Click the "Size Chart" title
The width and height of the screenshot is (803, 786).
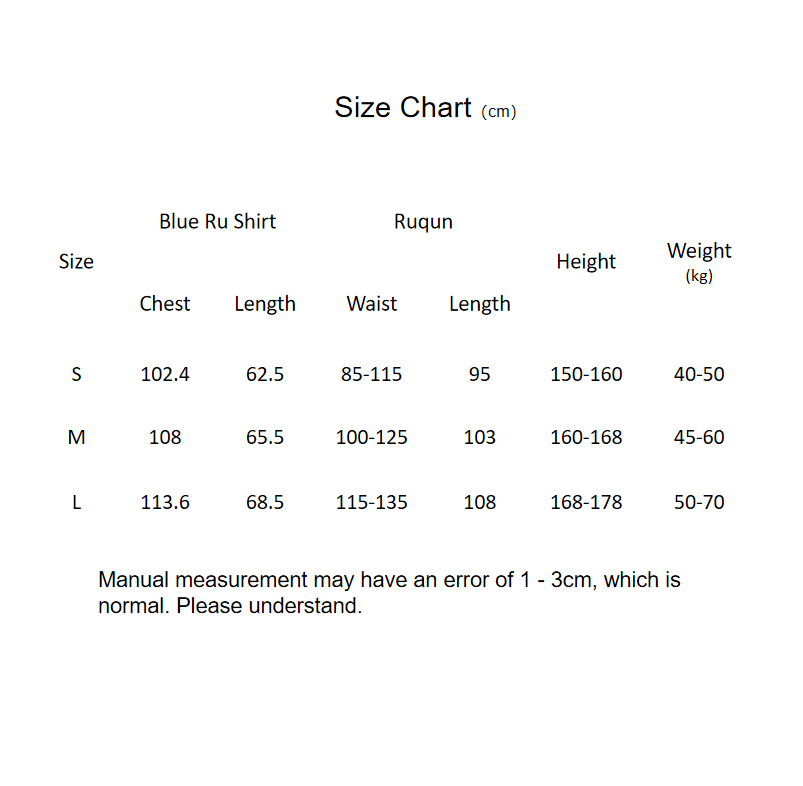point(402,108)
